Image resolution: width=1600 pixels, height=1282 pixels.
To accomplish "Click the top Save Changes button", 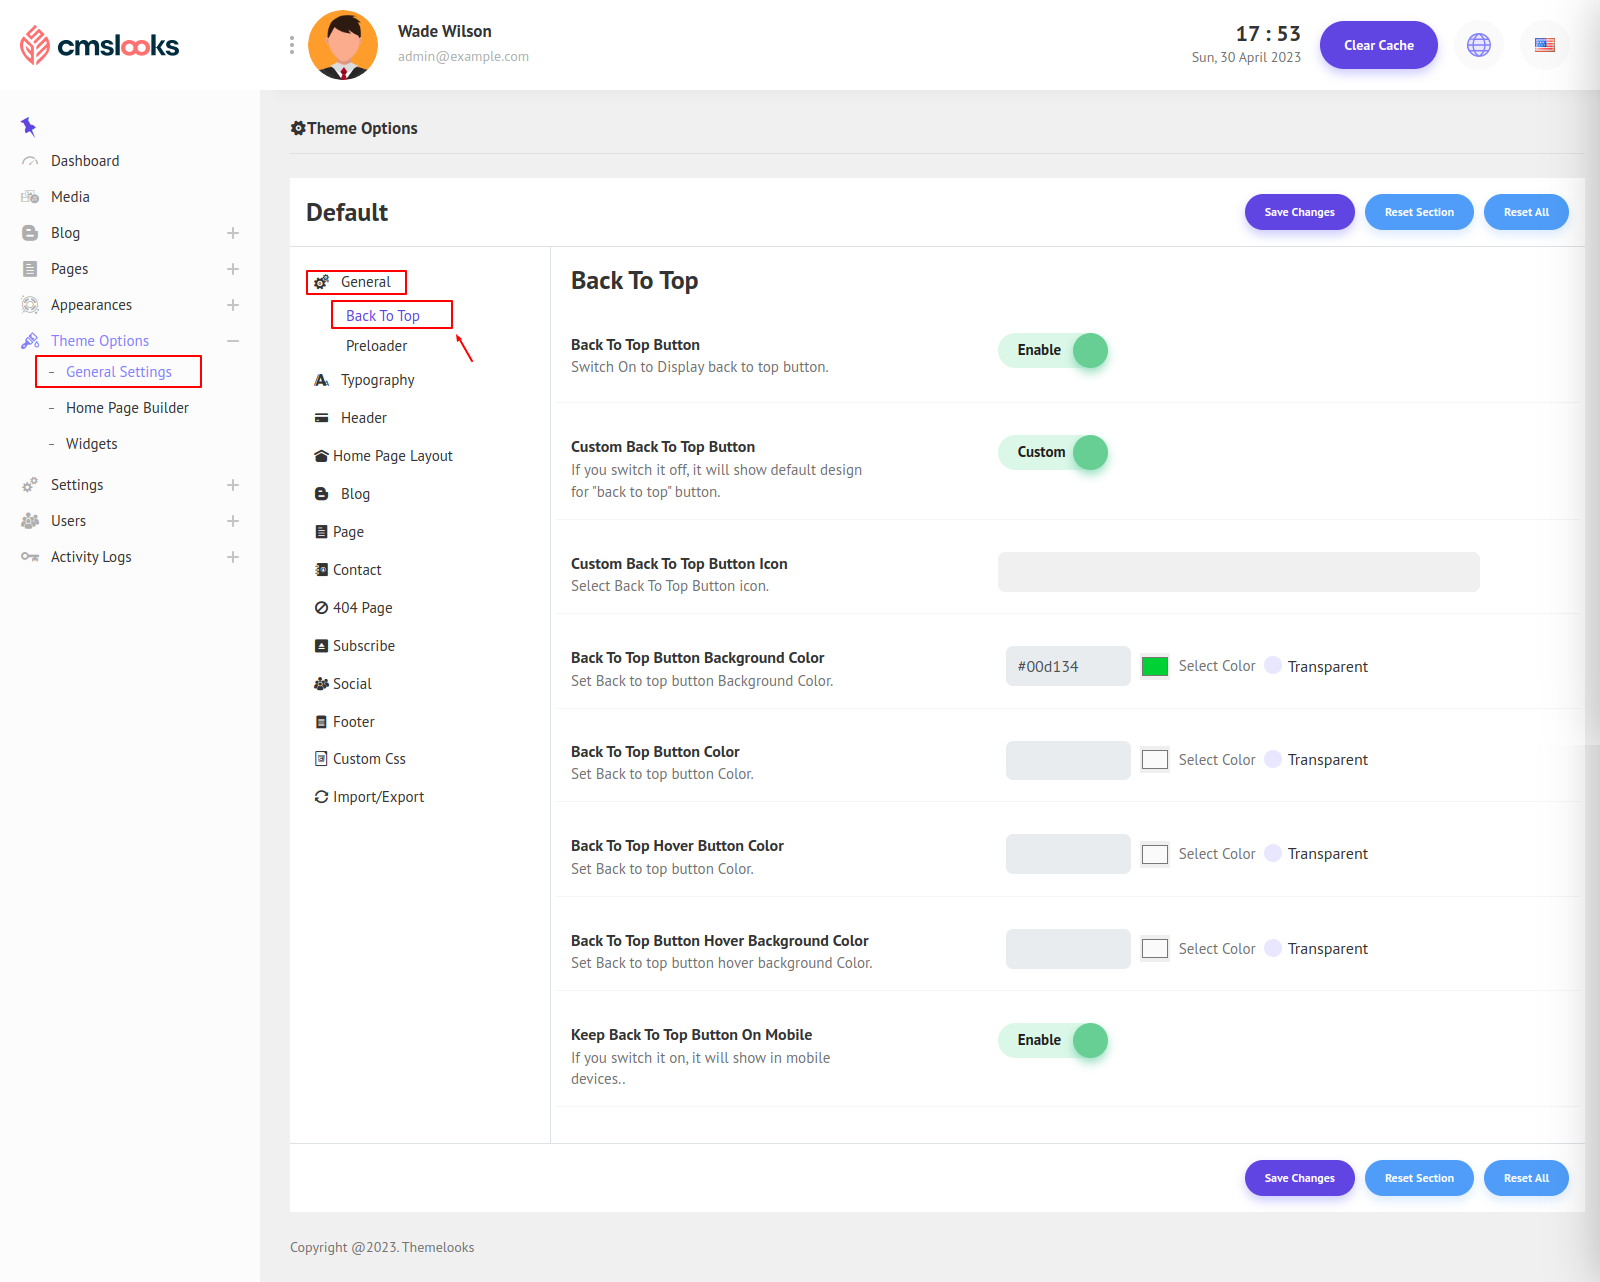I will [x=1299, y=212].
